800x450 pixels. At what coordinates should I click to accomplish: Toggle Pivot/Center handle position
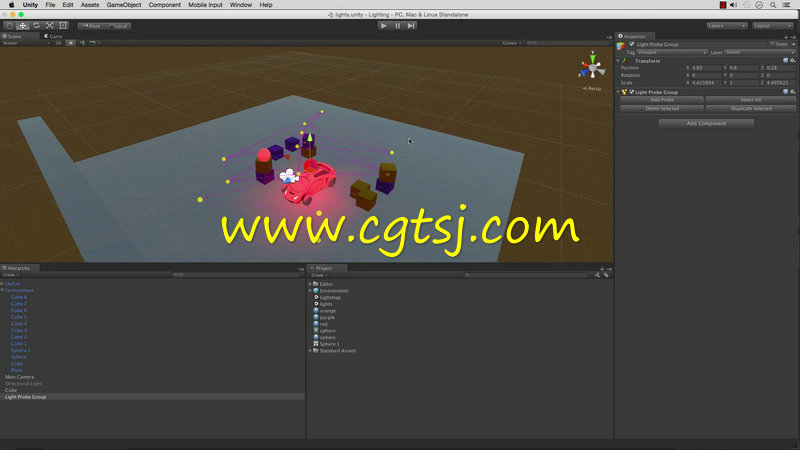click(91, 26)
